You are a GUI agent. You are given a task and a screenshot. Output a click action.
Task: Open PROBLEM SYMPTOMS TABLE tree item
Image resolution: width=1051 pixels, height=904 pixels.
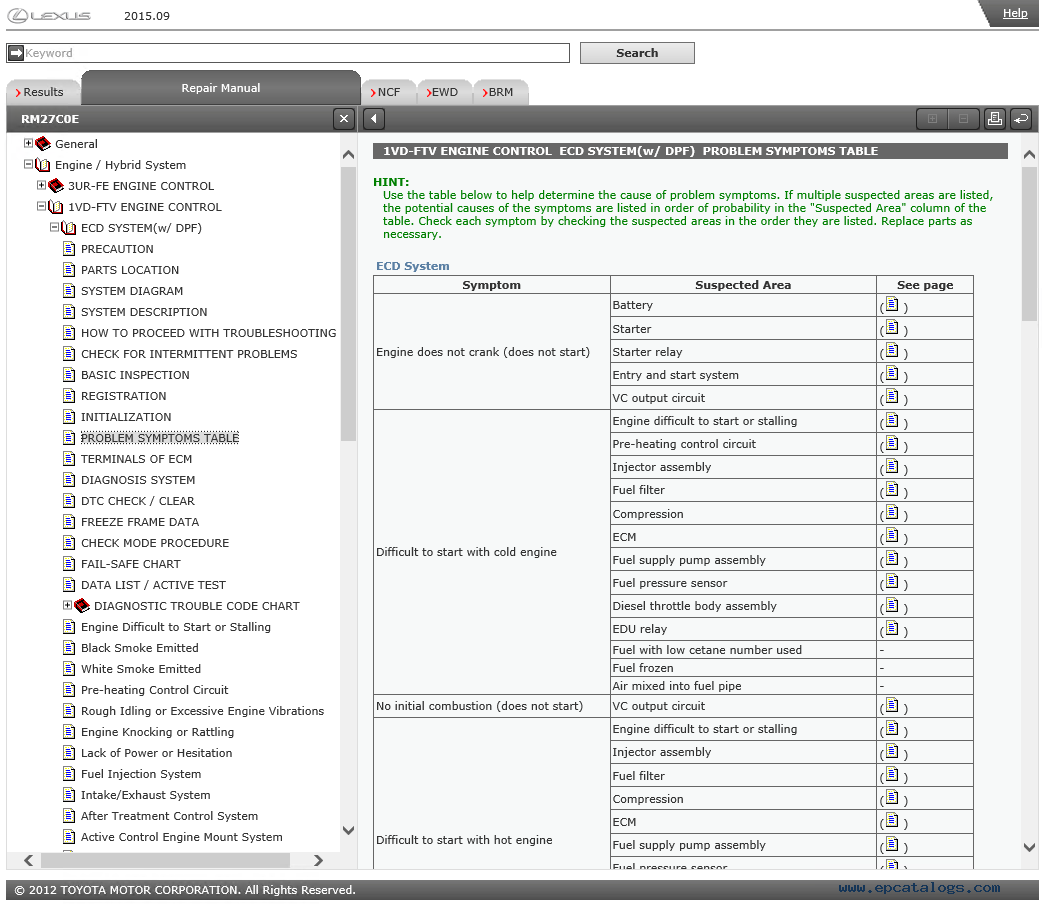tap(160, 438)
